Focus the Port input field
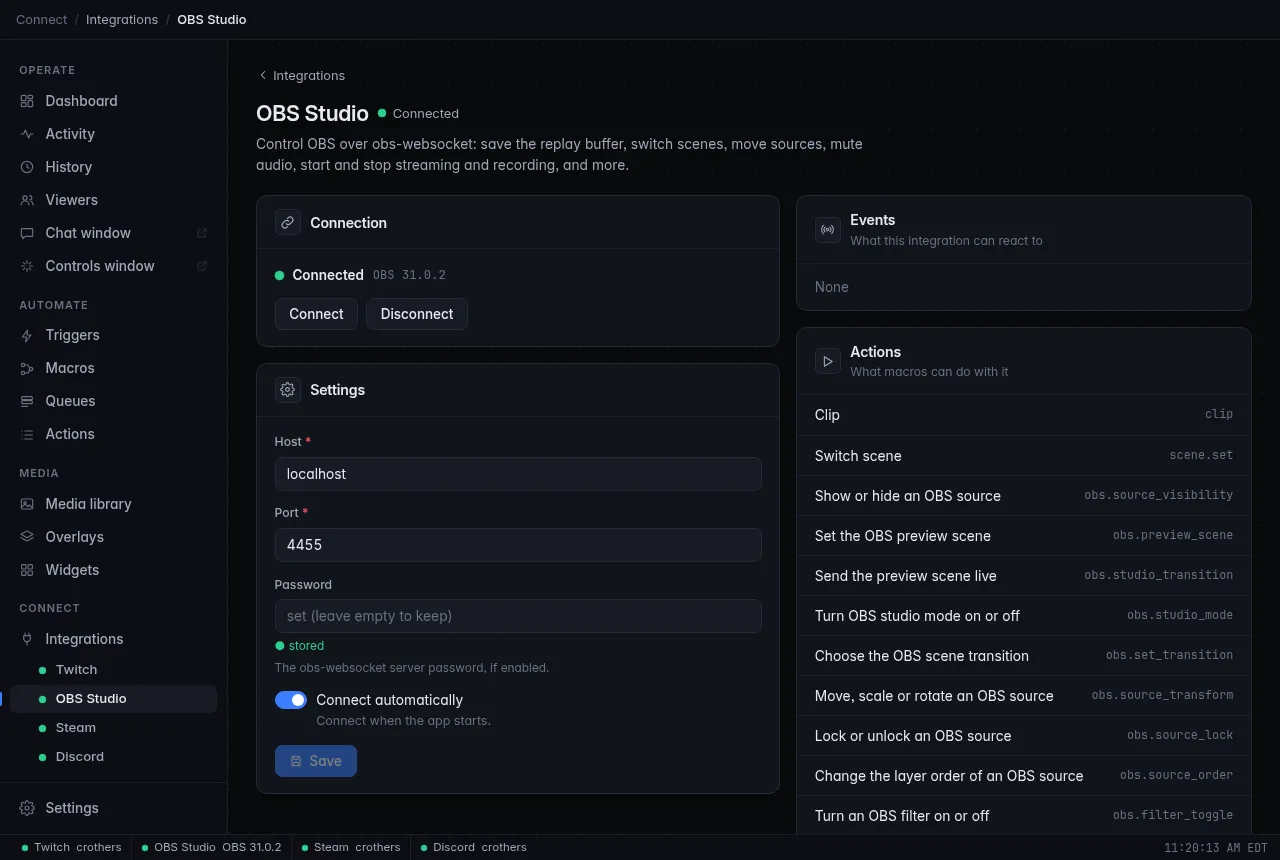 [518, 545]
